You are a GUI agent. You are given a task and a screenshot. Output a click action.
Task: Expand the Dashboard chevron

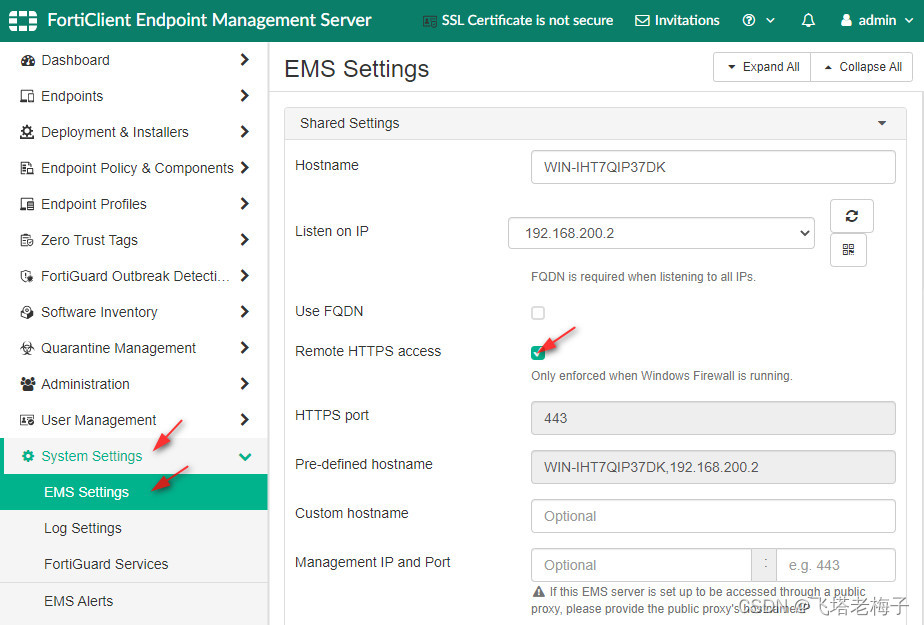[245, 59]
